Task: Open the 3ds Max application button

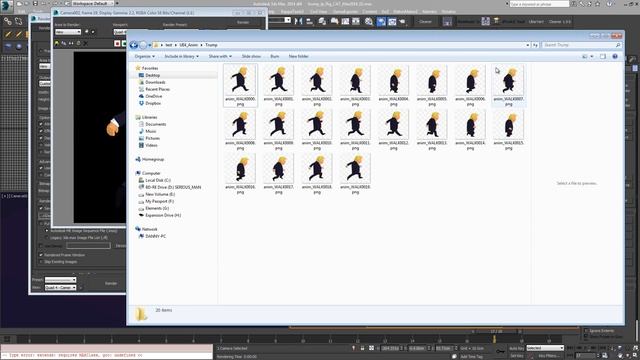Action: click(x=7, y=6)
